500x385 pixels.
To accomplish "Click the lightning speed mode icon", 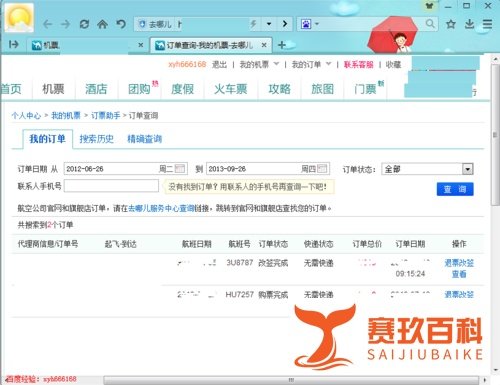I will click(x=254, y=24).
